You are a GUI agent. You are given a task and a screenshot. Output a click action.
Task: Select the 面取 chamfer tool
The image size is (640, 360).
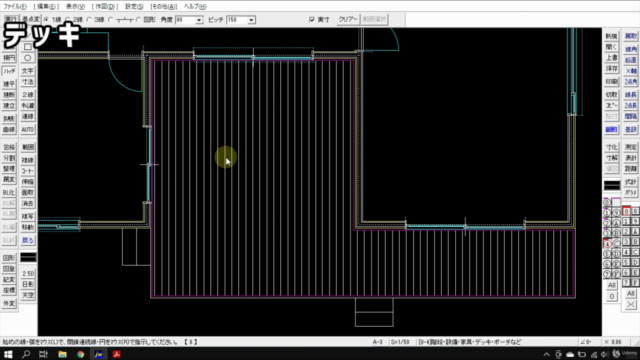coord(28,192)
